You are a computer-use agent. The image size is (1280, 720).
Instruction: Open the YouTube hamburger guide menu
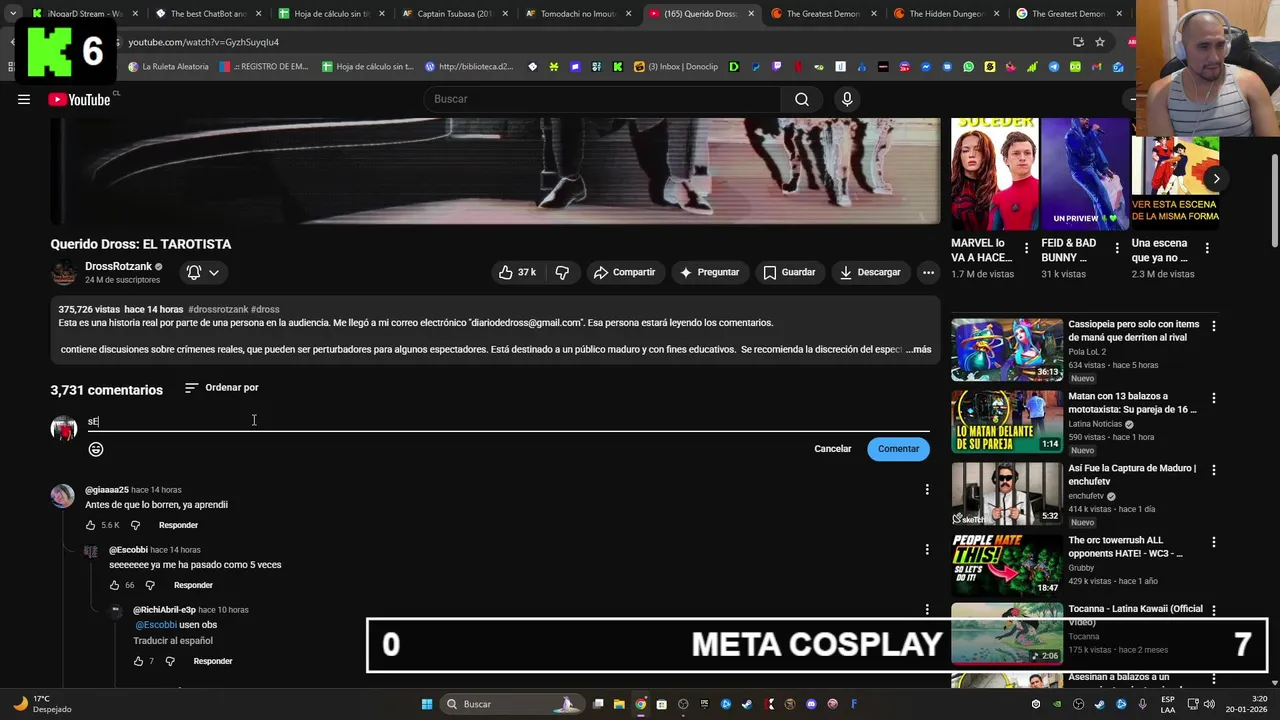click(24, 99)
